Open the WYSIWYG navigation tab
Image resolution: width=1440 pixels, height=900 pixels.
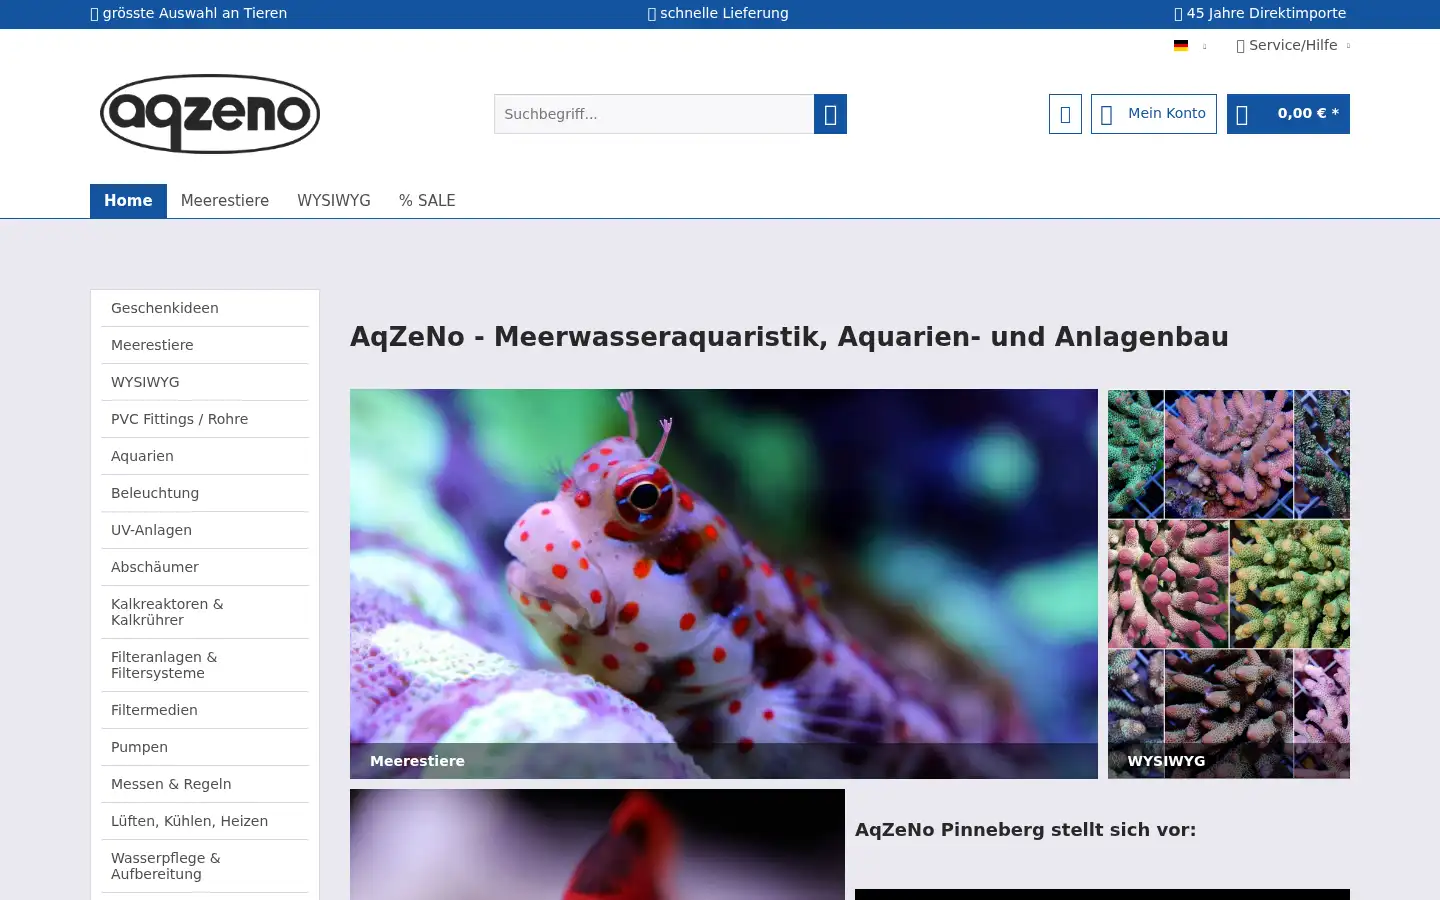[x=334, y=201]
